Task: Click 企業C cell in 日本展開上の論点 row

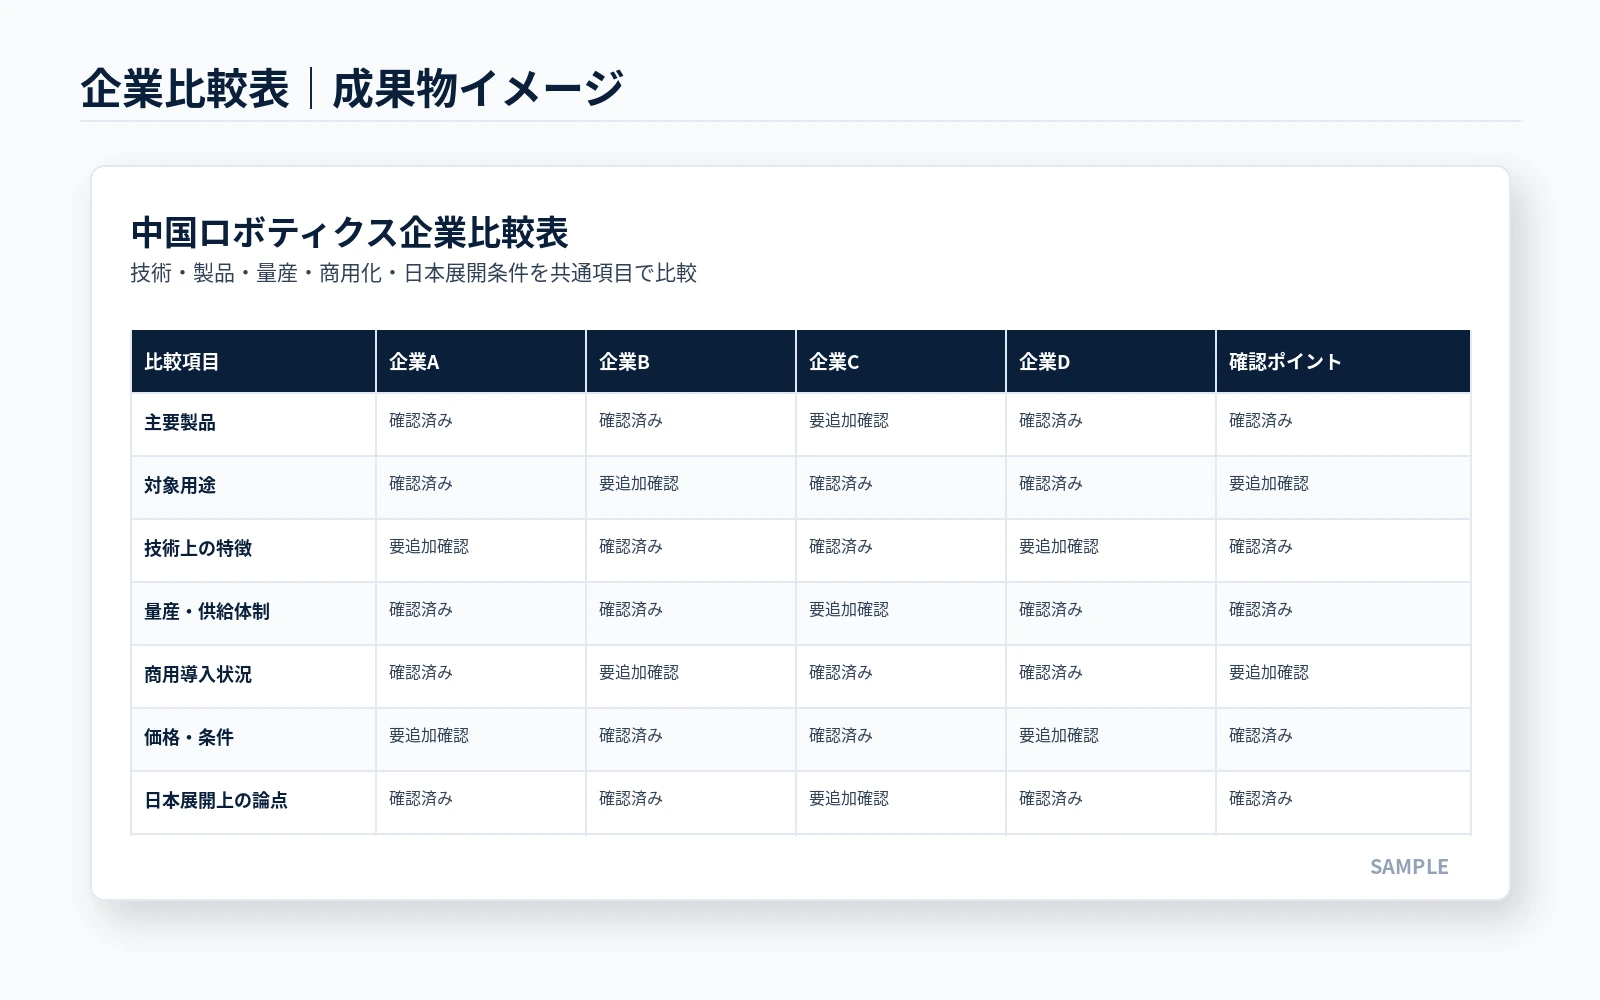Action: coord(901,802)
